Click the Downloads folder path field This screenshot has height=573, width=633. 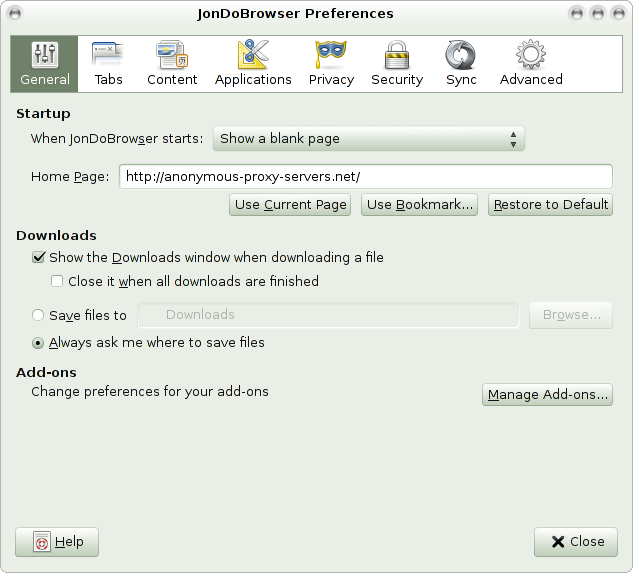(328, 315)
